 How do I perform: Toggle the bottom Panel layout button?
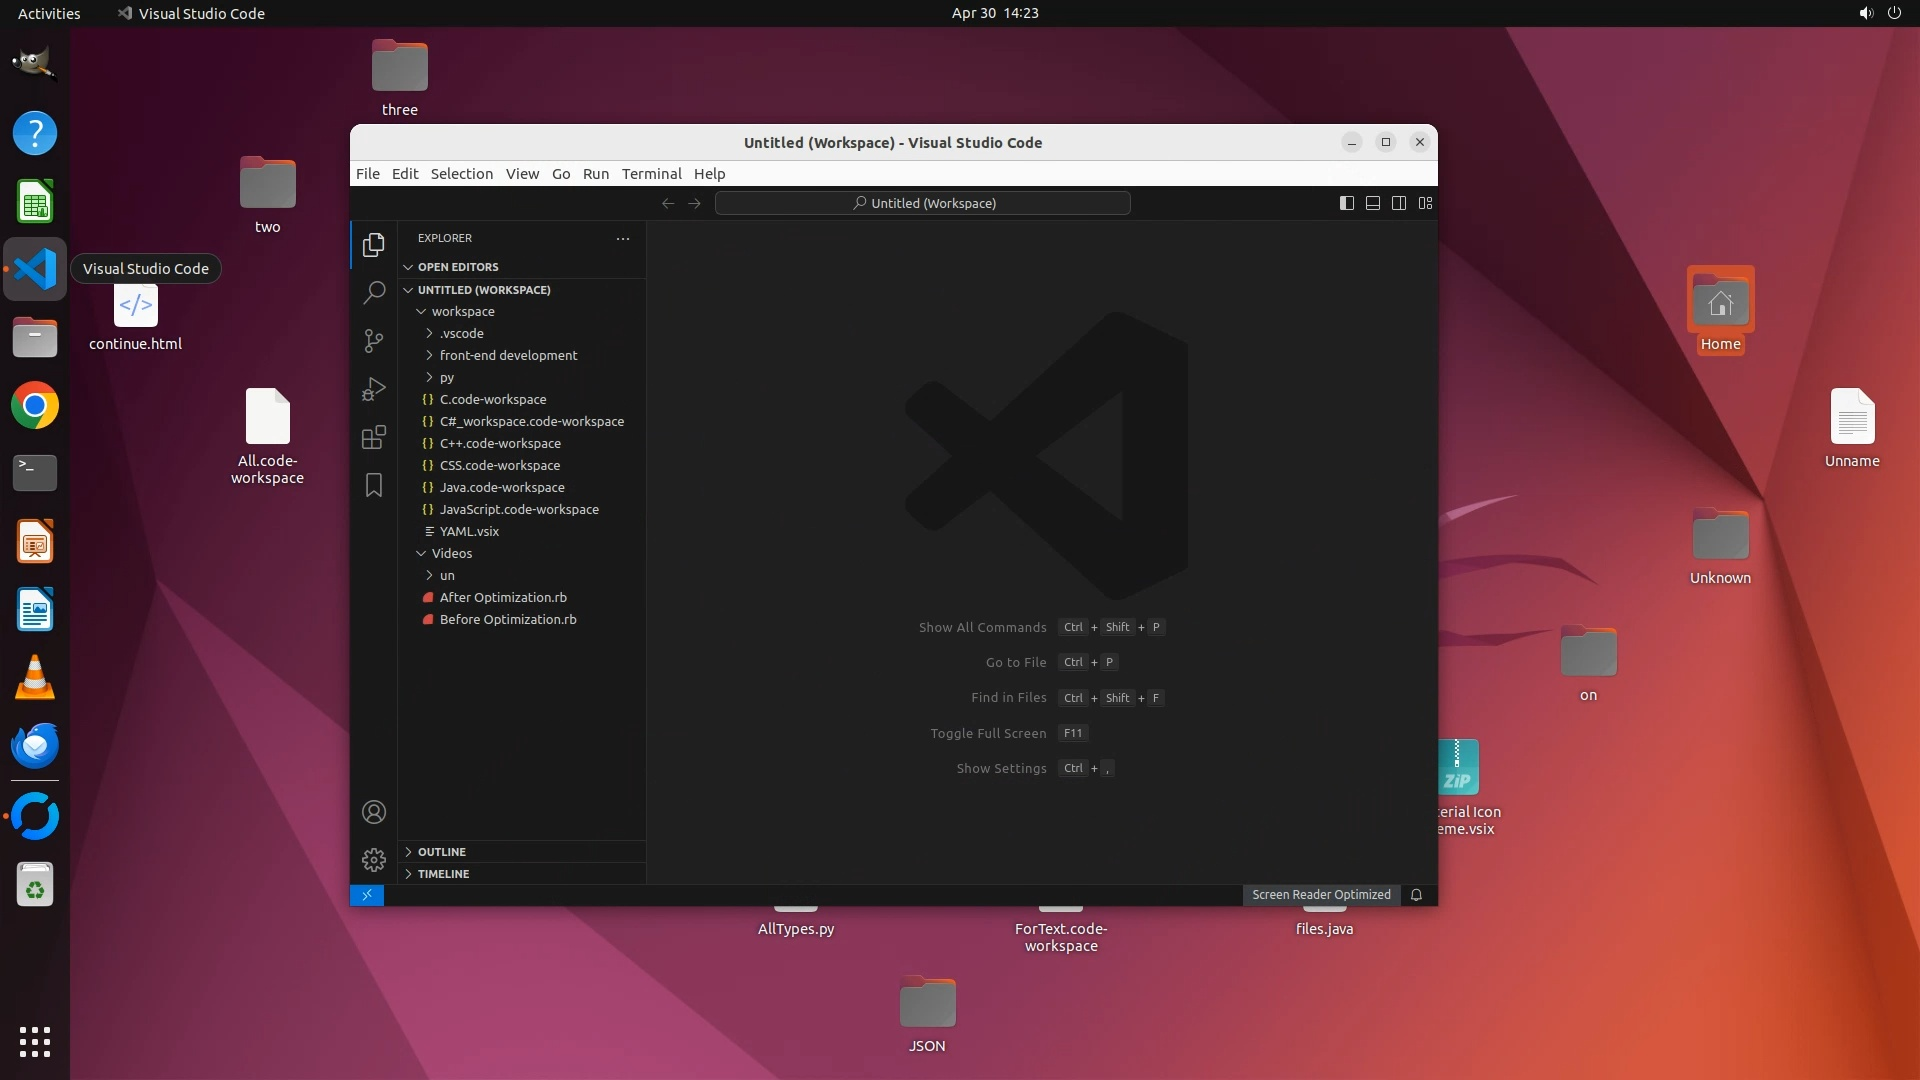[x=1373, y=203]
